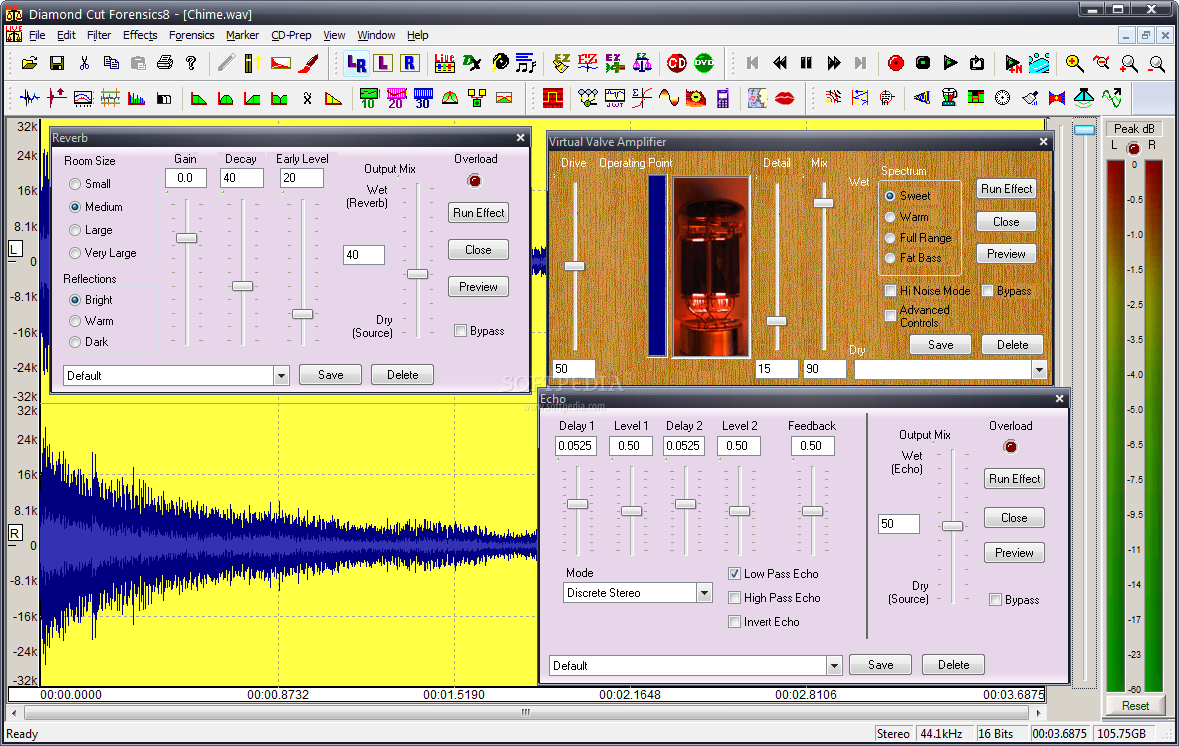Click the blue 30-band equalizer icon
This screenshot has width=1179, height=746.
[x=423, y=98]
